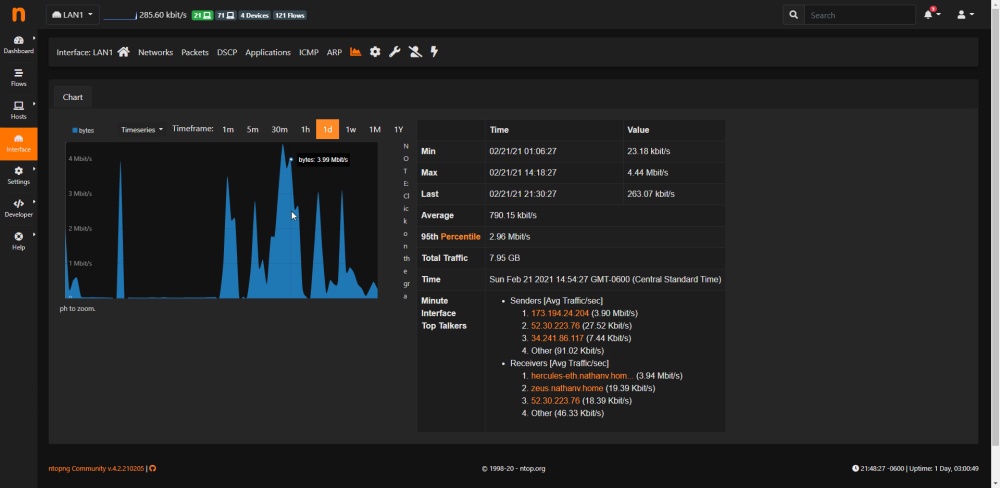The image size is (1000, 488).
Task: Click the 71 remote hosts badge
Action: pos(226,15)
